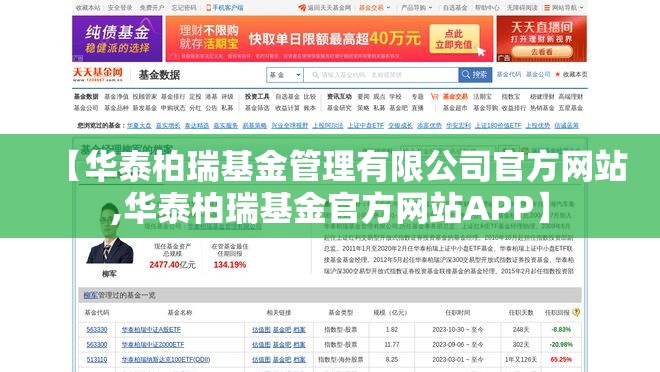Click the question mark icon beside 任职回报
Image resolution: width=660 pixels, height=372 pixels.
point(576,312)
